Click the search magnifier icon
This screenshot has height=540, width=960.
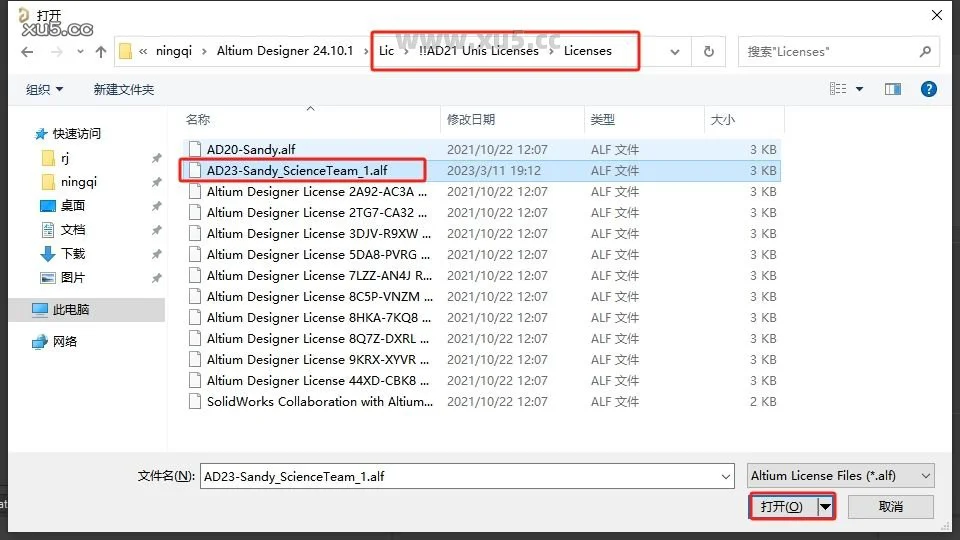926,51
